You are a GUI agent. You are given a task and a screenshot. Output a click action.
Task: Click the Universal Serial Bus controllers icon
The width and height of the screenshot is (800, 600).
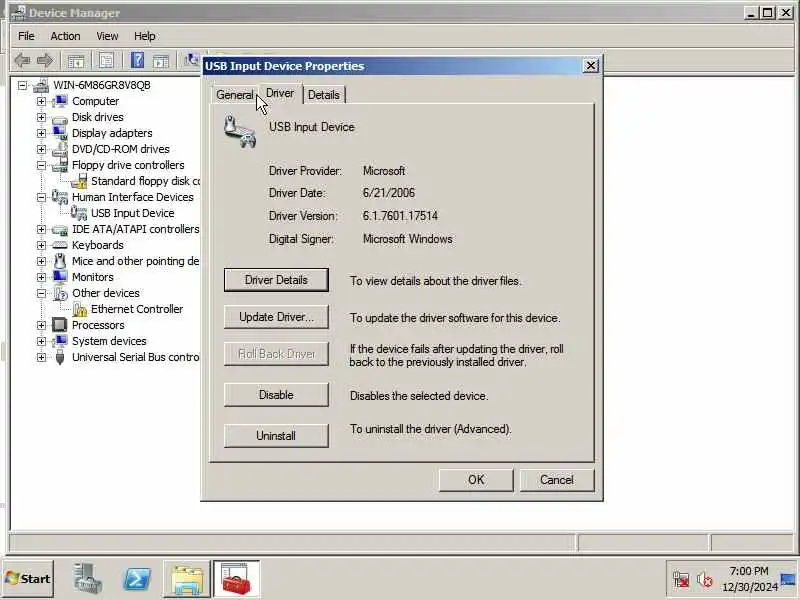point(60,357)
